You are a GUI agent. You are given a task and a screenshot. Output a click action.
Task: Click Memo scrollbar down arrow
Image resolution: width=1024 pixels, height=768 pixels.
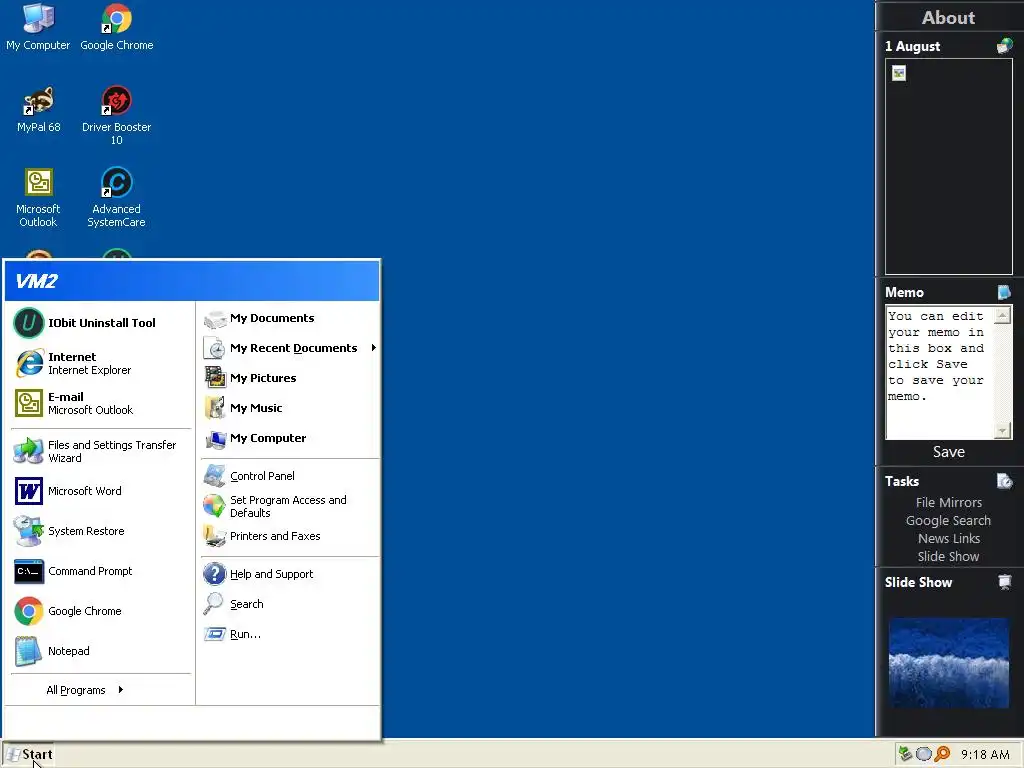(1002, 431)
